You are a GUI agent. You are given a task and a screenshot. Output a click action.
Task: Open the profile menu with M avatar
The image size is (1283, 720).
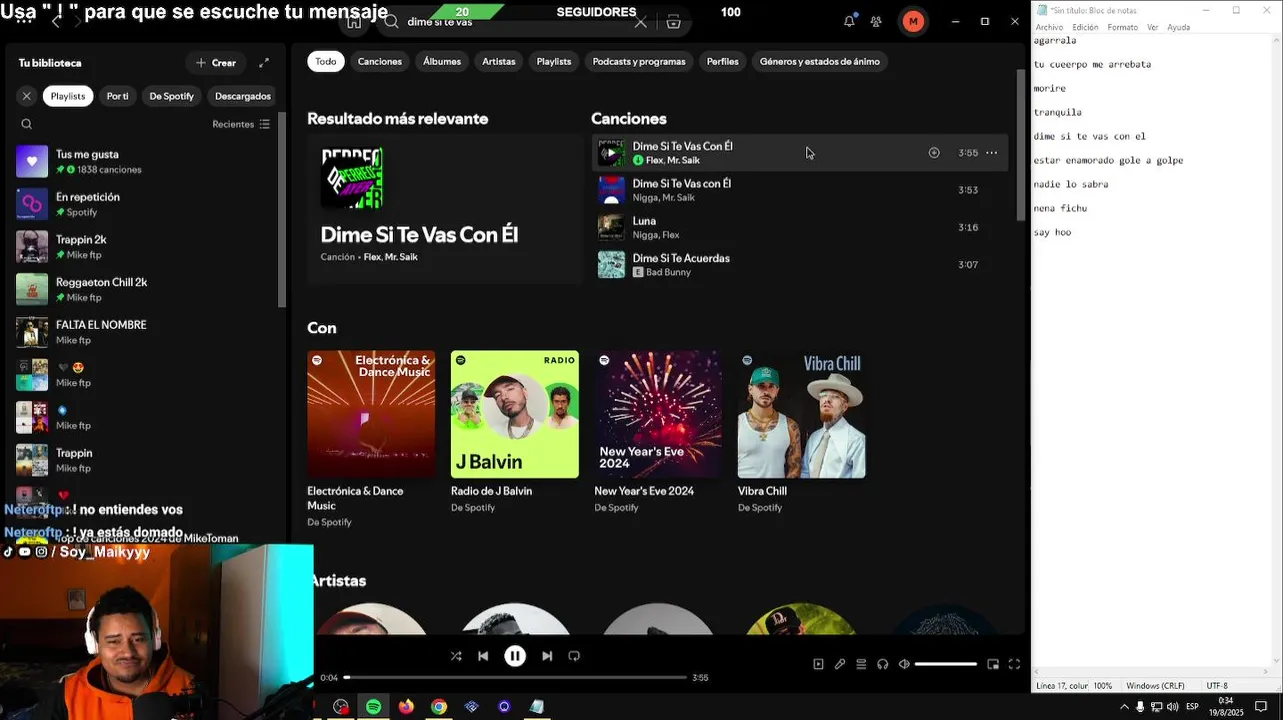pos(913,21)
